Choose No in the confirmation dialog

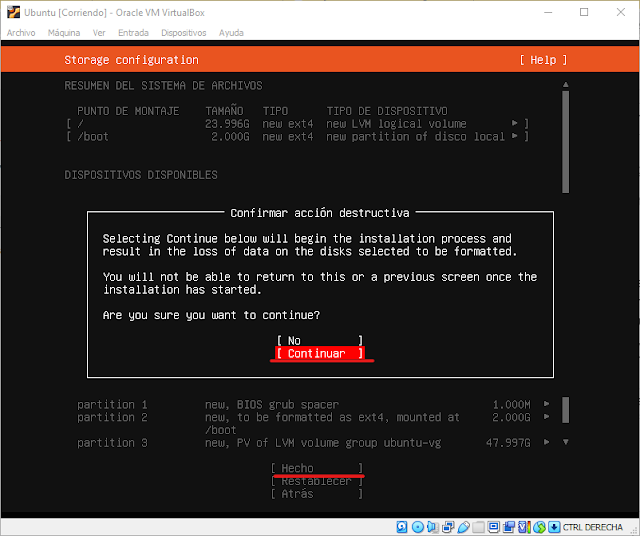(320, 340)
